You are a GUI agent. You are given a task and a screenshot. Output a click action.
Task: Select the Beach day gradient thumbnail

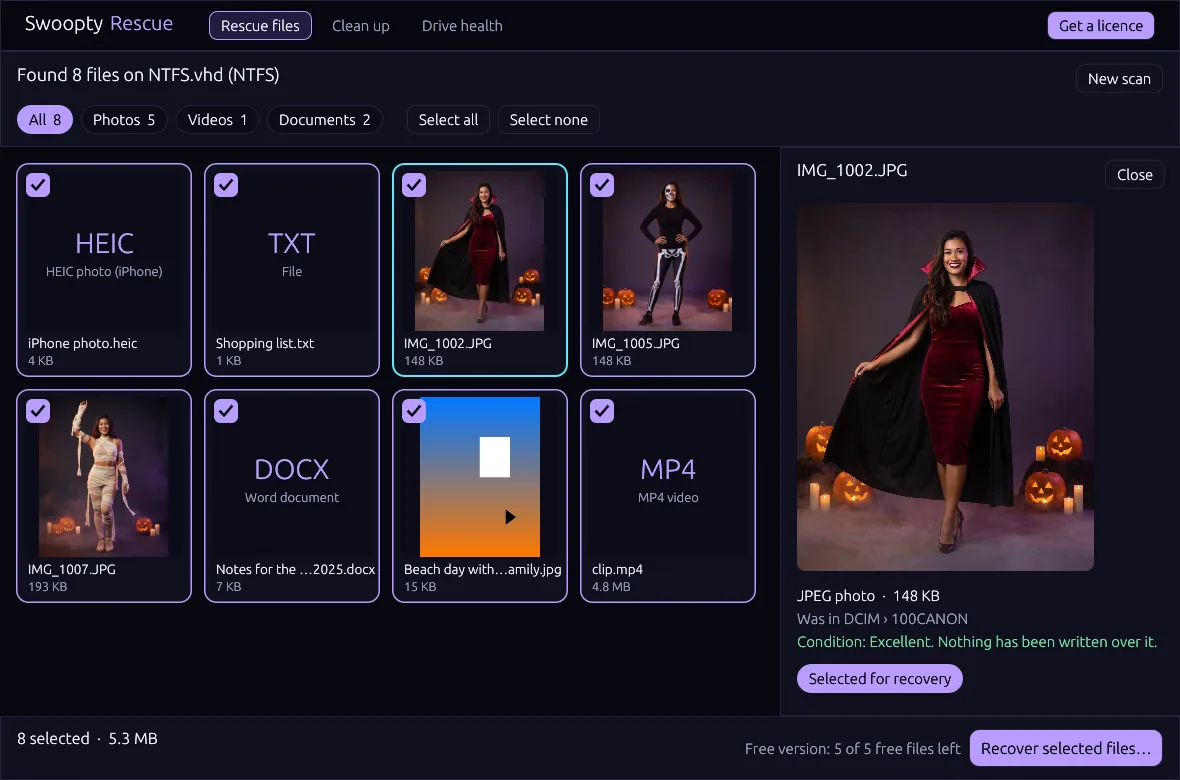479,477
